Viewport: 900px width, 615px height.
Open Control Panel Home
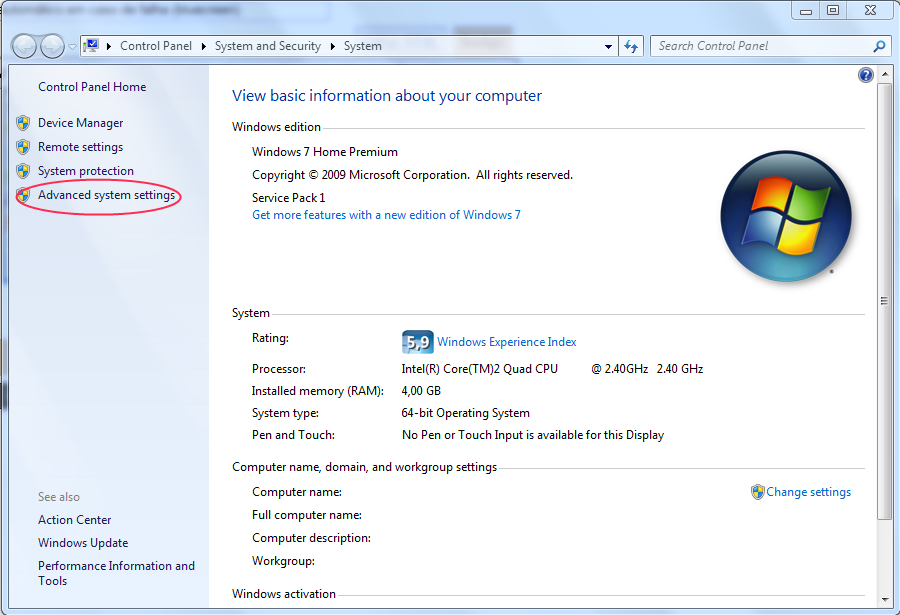point(92,87)
